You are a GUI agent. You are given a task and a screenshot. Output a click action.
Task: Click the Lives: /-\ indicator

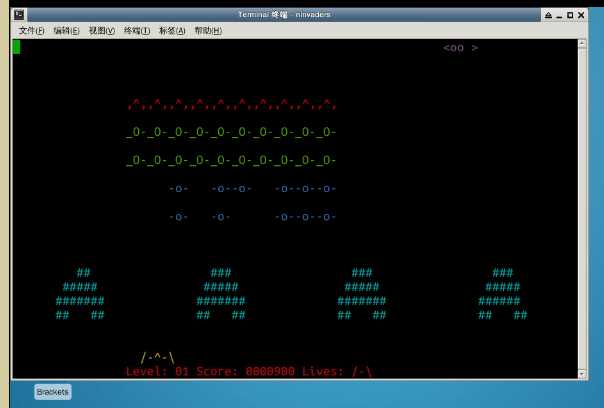point(337,372)
